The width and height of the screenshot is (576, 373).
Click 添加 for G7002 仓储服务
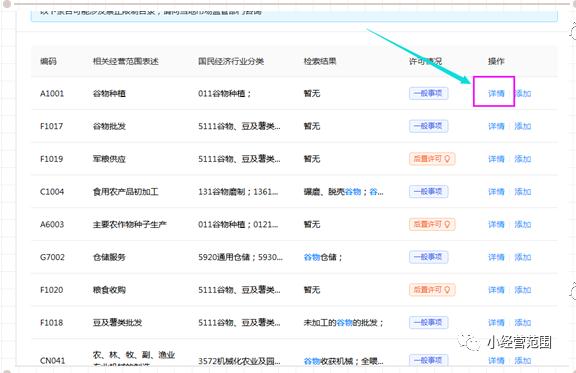[523, 257]
